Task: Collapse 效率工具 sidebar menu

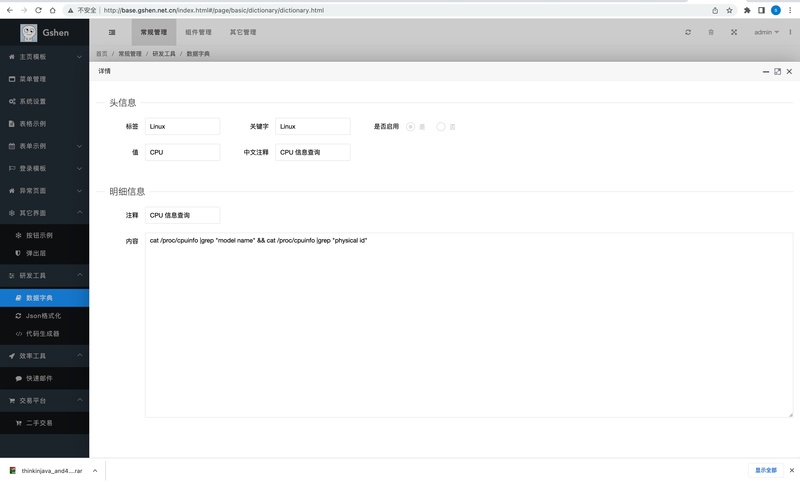Action: [44, 356]
